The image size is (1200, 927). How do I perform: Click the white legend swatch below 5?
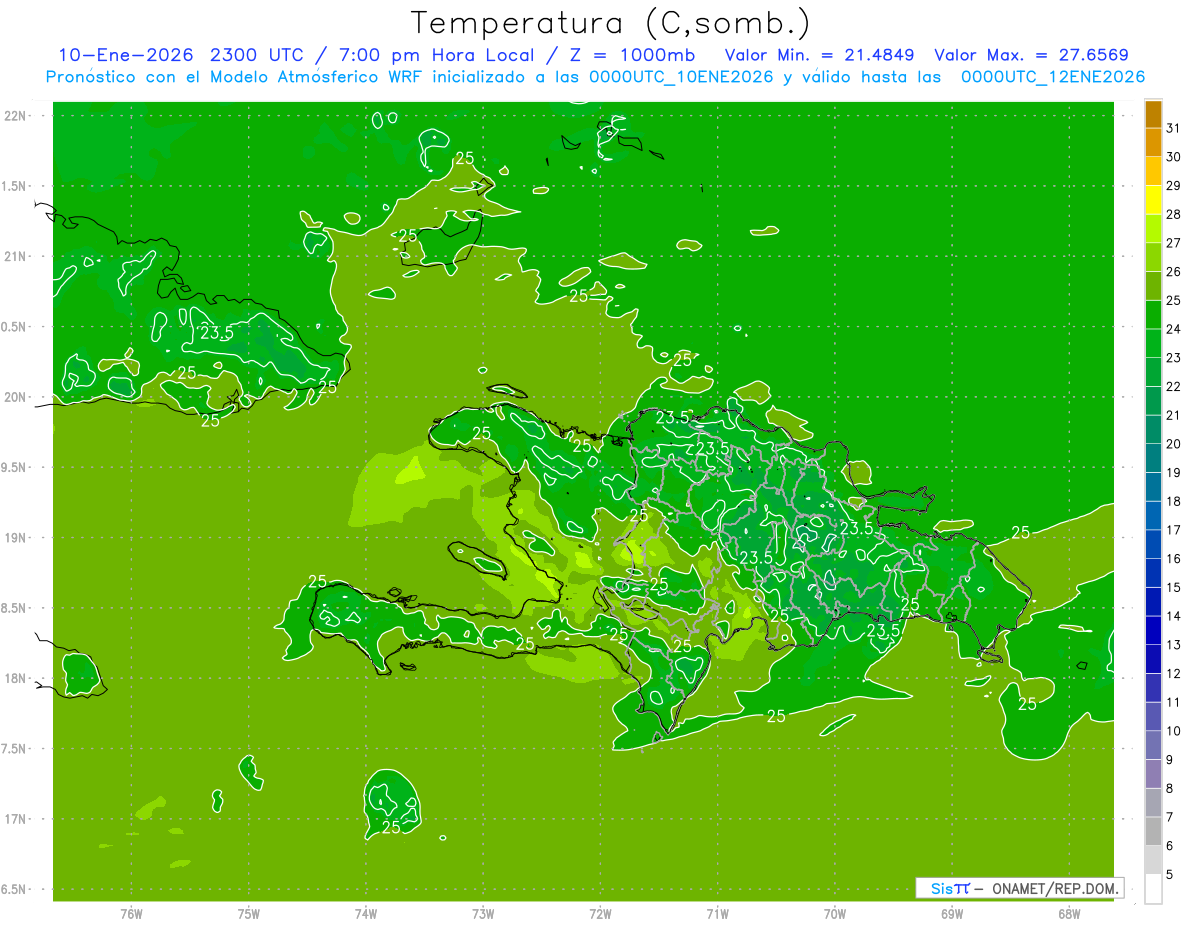[x=1153, y=889]
